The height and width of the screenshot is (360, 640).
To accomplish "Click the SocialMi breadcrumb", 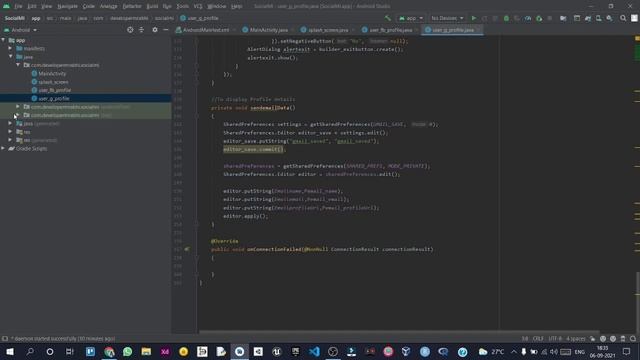I will click(14, 18).
